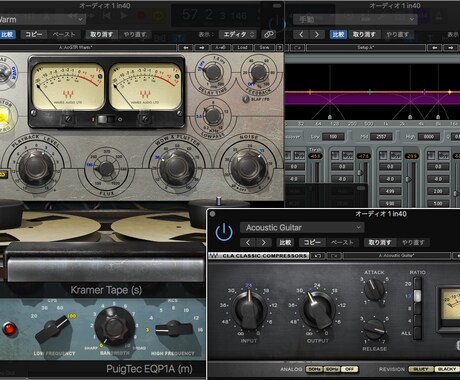The width and height of the screenshot is (460, 380).
Task: Go to next preset in compressor window
Action: click(264, 242)
